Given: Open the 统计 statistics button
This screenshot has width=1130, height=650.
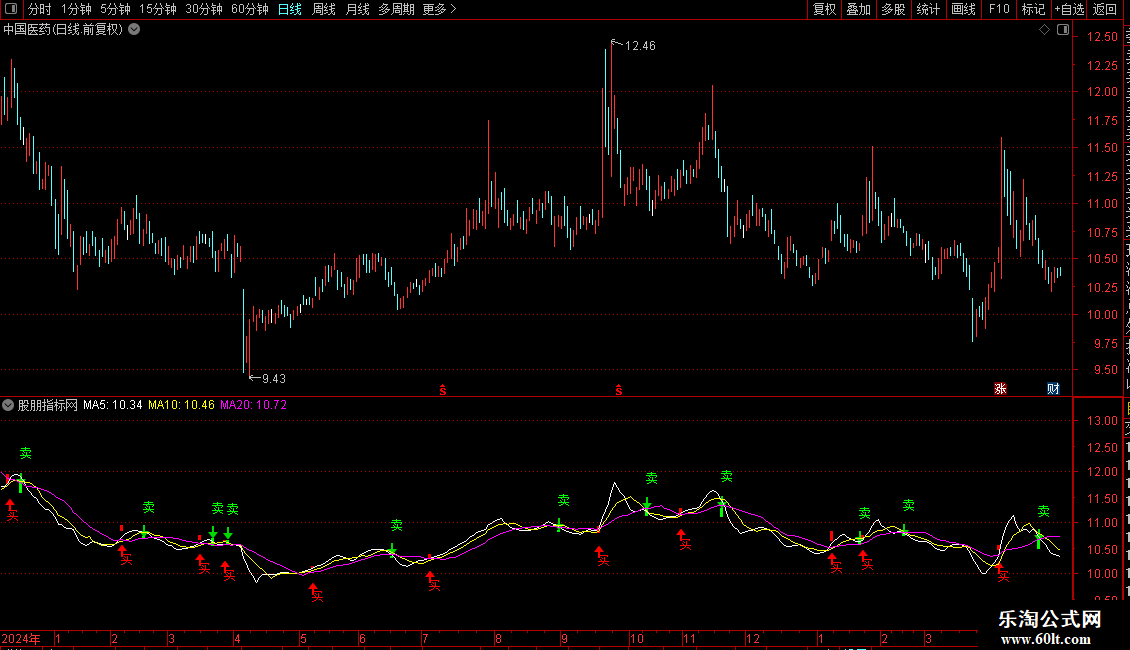Looking at the screenshot, I should 928,9.
